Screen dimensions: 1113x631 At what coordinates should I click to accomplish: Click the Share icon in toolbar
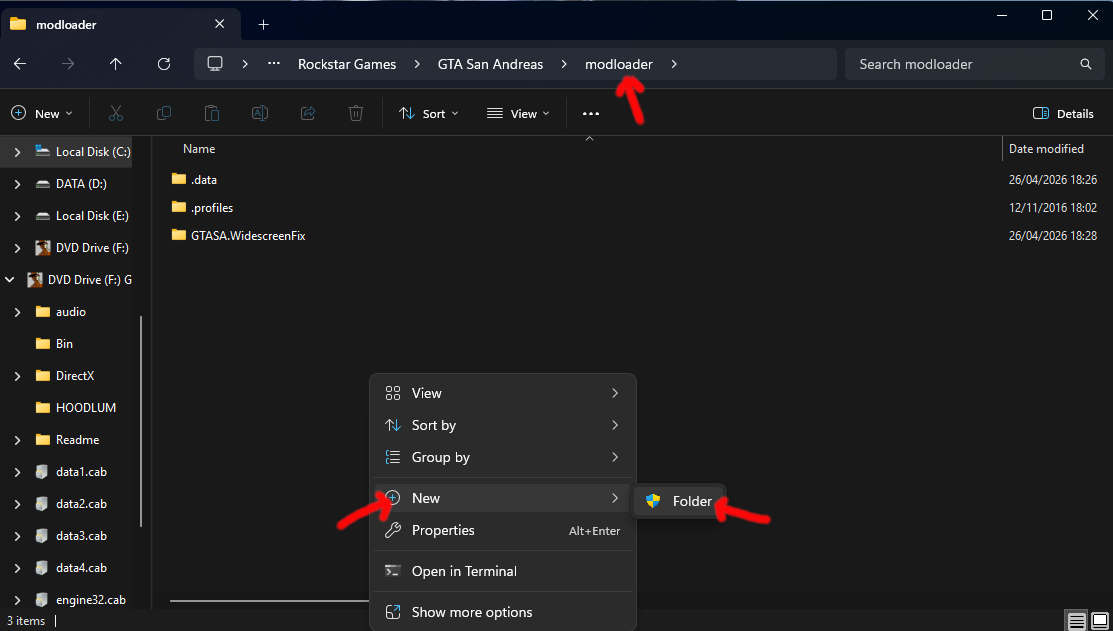pos(308,114)
